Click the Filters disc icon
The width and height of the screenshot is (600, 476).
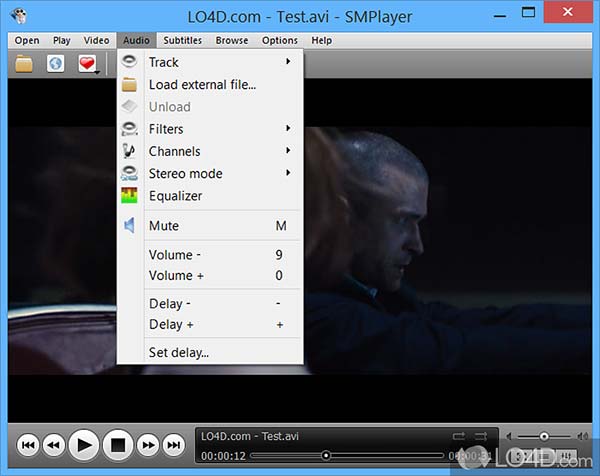click(x=129, y=129)
